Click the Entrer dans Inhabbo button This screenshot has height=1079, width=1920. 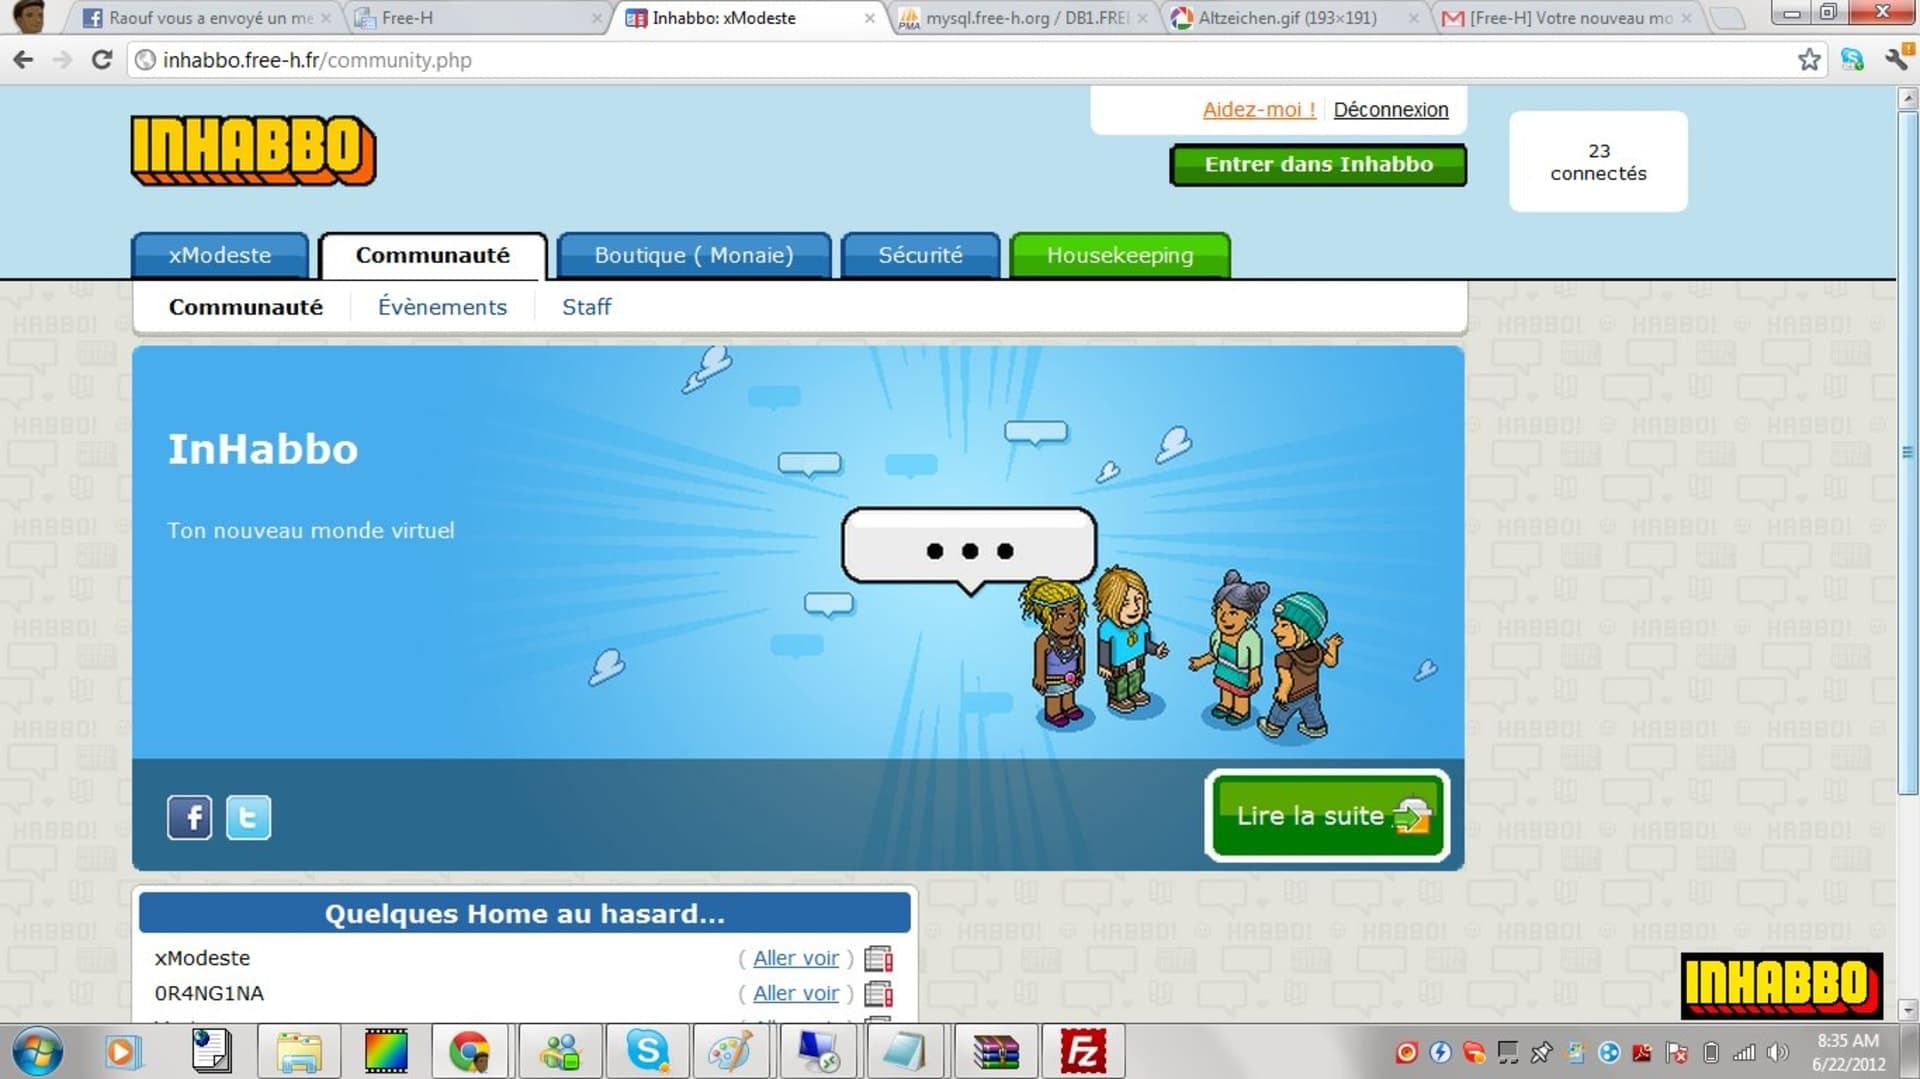(x=1318, y=164)
